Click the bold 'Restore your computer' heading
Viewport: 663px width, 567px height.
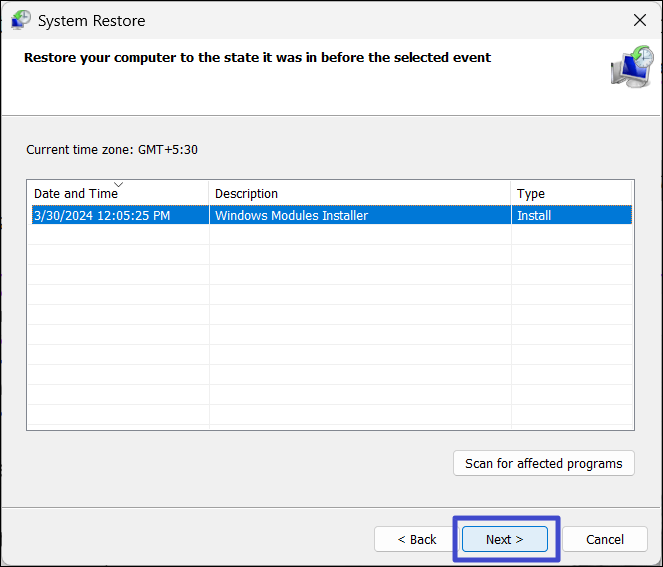pos(257,58)
